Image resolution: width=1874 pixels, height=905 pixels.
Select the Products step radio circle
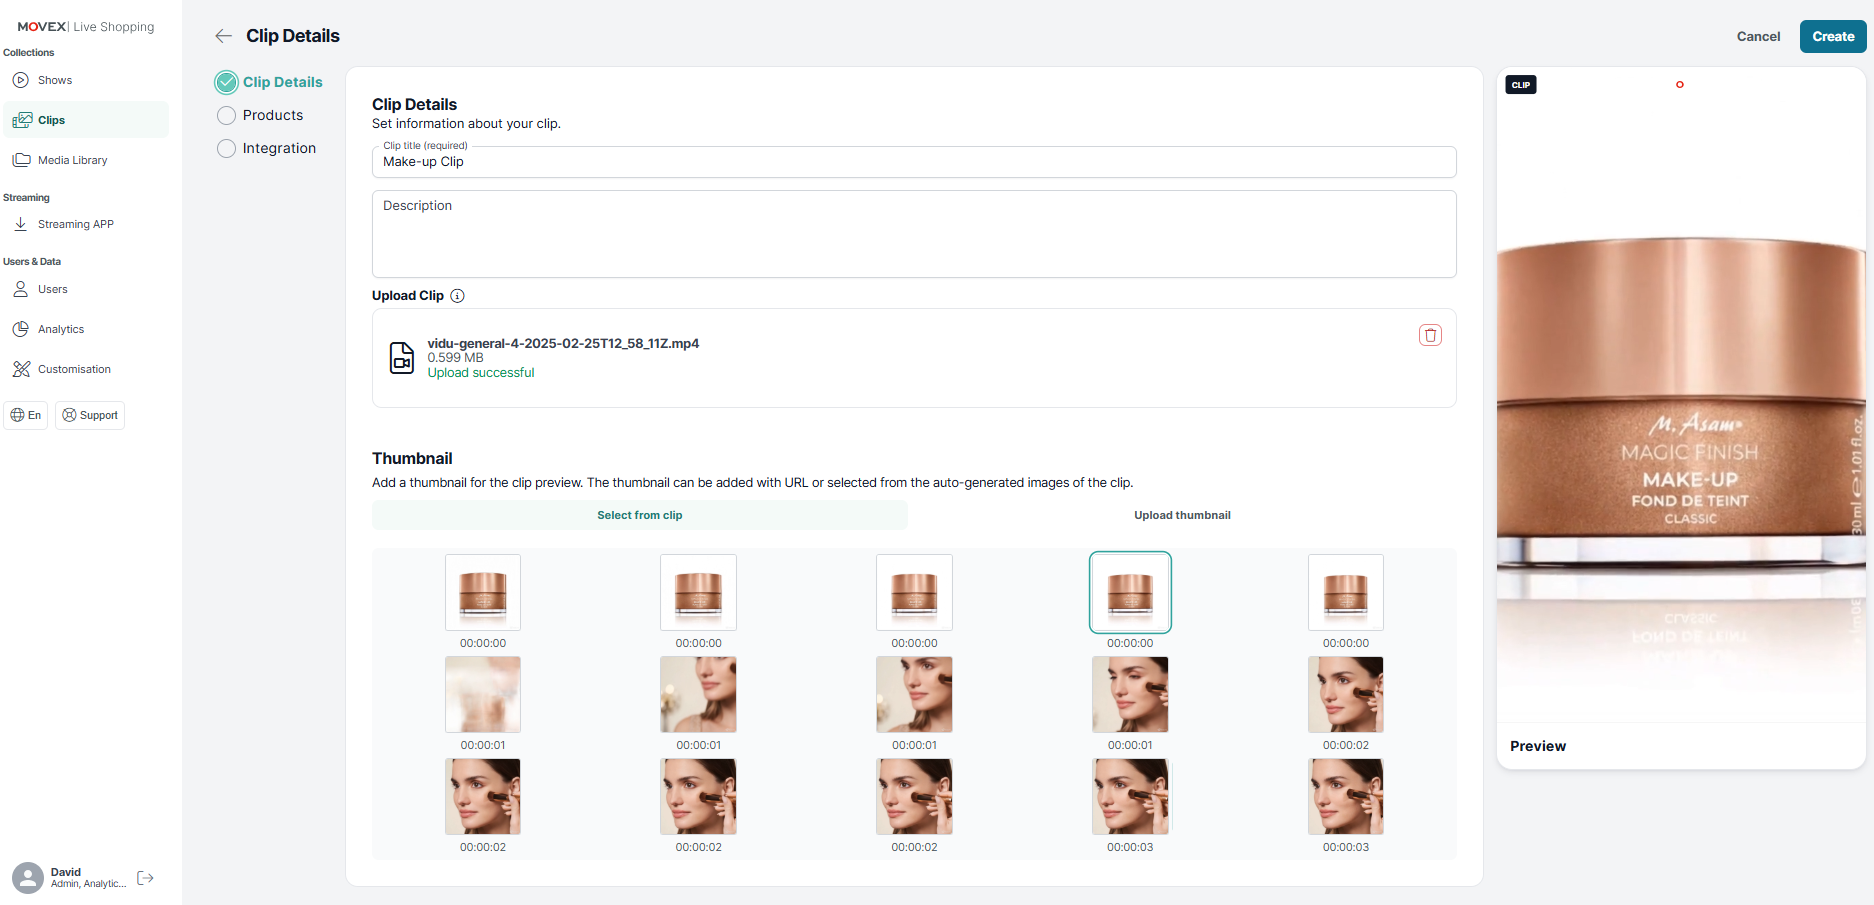(227, 115)
